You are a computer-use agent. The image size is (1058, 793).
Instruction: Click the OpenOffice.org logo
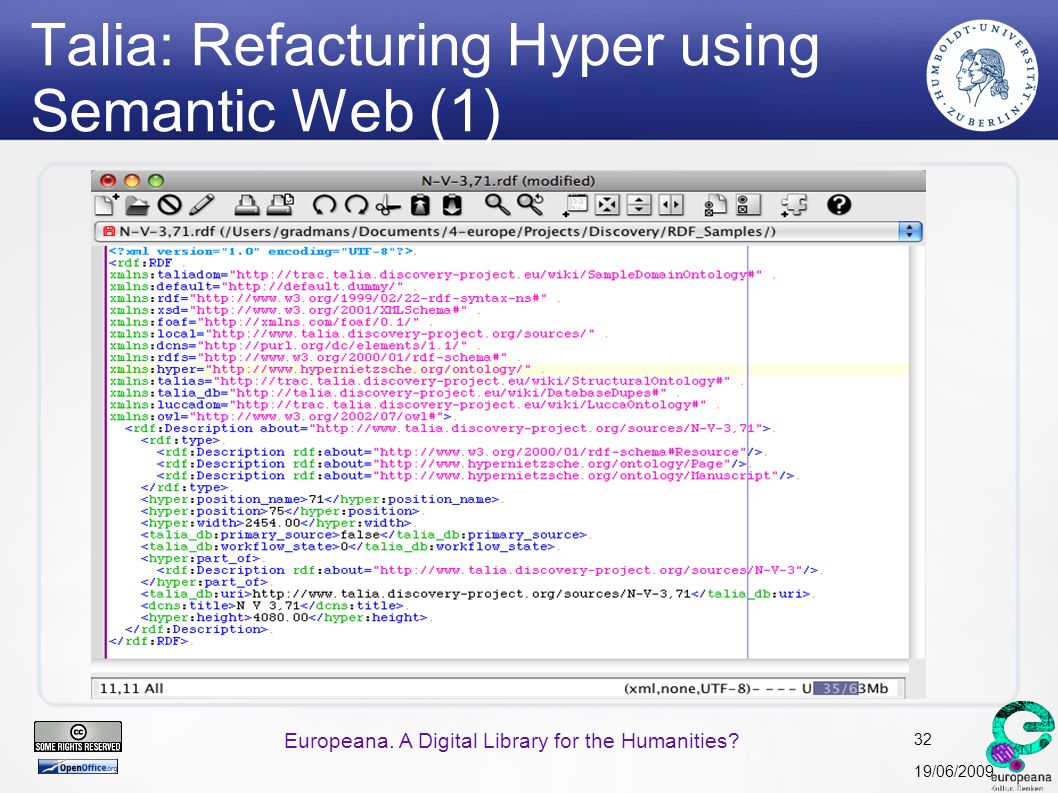point(78,767)
